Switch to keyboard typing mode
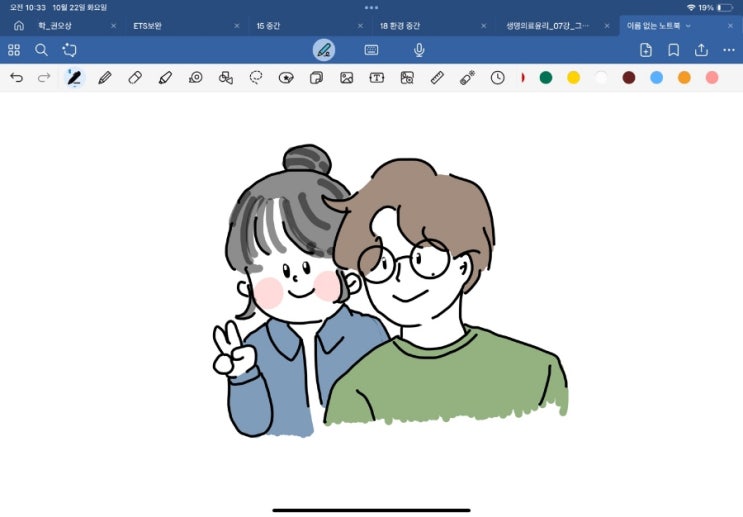 [x=372, y=50]
